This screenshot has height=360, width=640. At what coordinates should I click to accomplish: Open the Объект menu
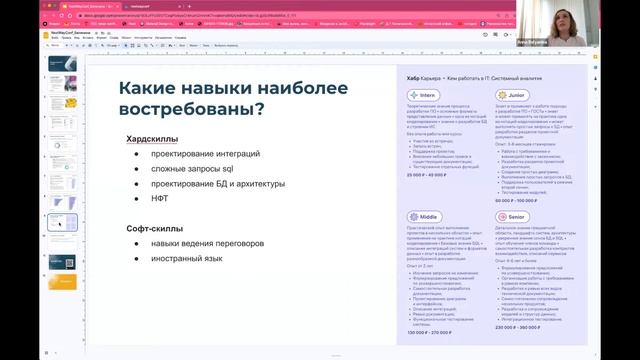126,38
